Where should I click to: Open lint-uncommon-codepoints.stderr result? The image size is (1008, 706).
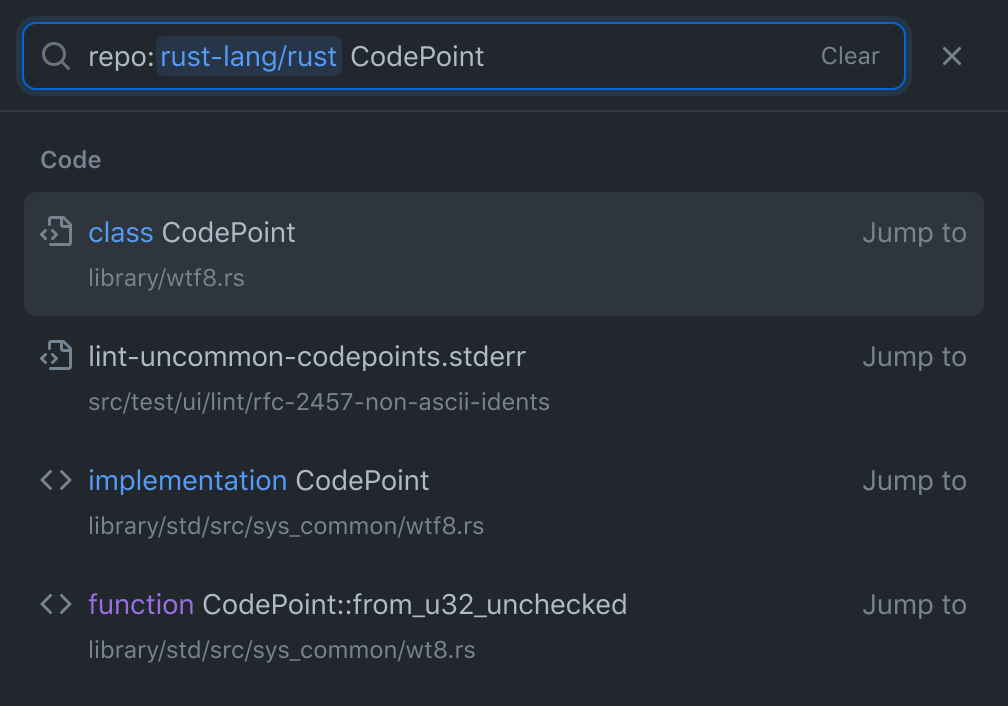[x=306, y=357]
